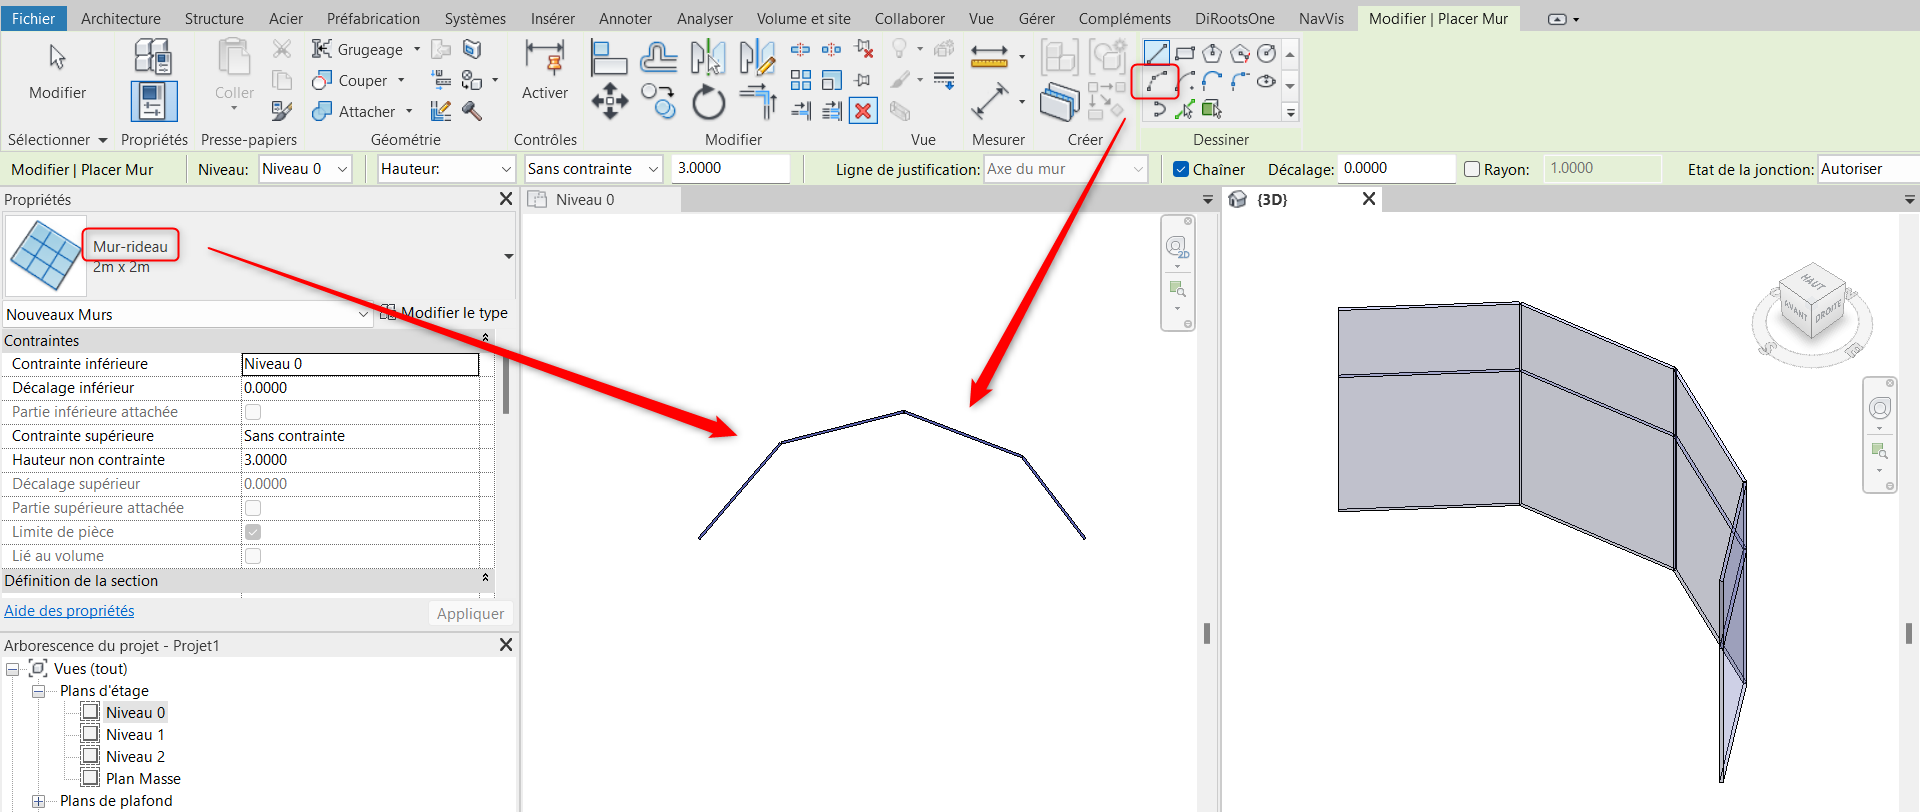Select the Line draw tool
The width and height of the screenshot is (1920, 812).
click(1156, 53)
